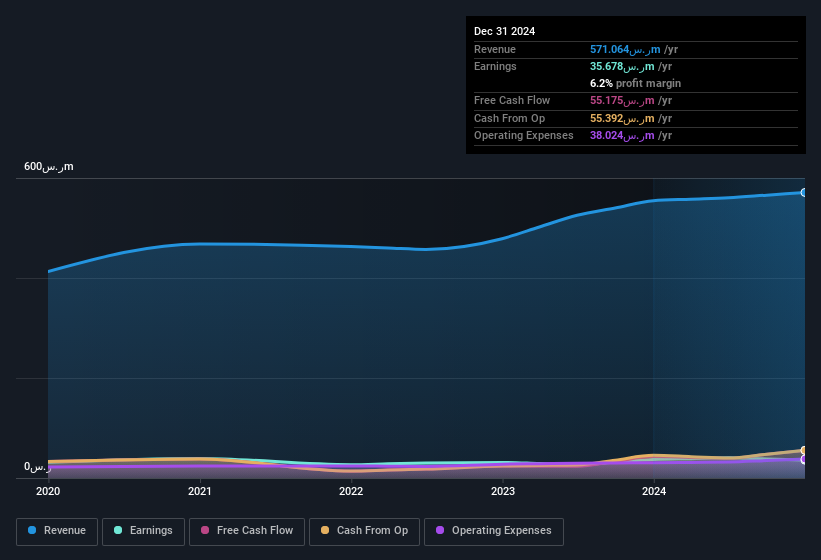This screenshot has height=560, width=821.
Task: Click the 2023 x-axis label
Action: coord(503,491)
